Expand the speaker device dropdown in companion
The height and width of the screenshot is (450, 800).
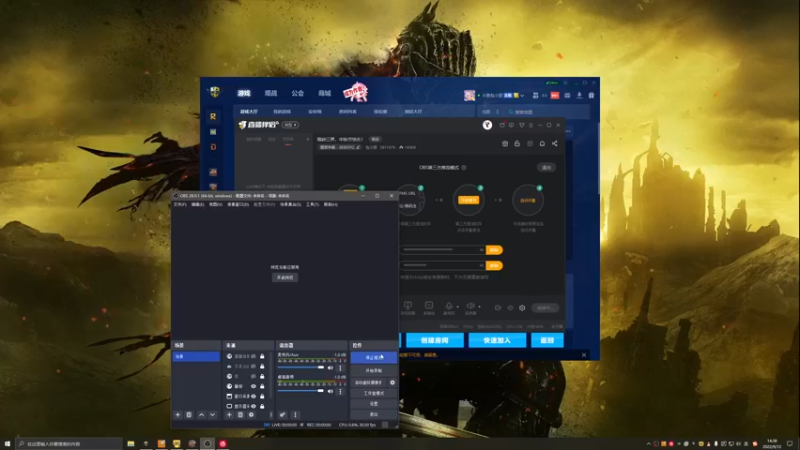click(x=480, y=307)
